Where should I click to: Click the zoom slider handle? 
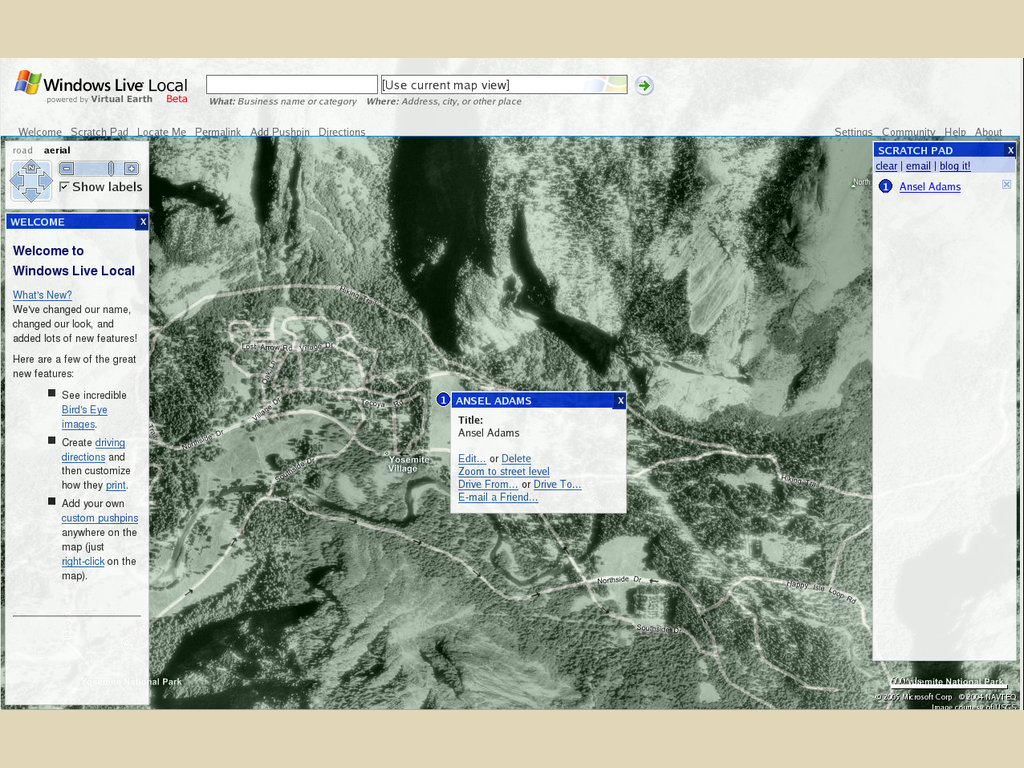click(111, 168)
